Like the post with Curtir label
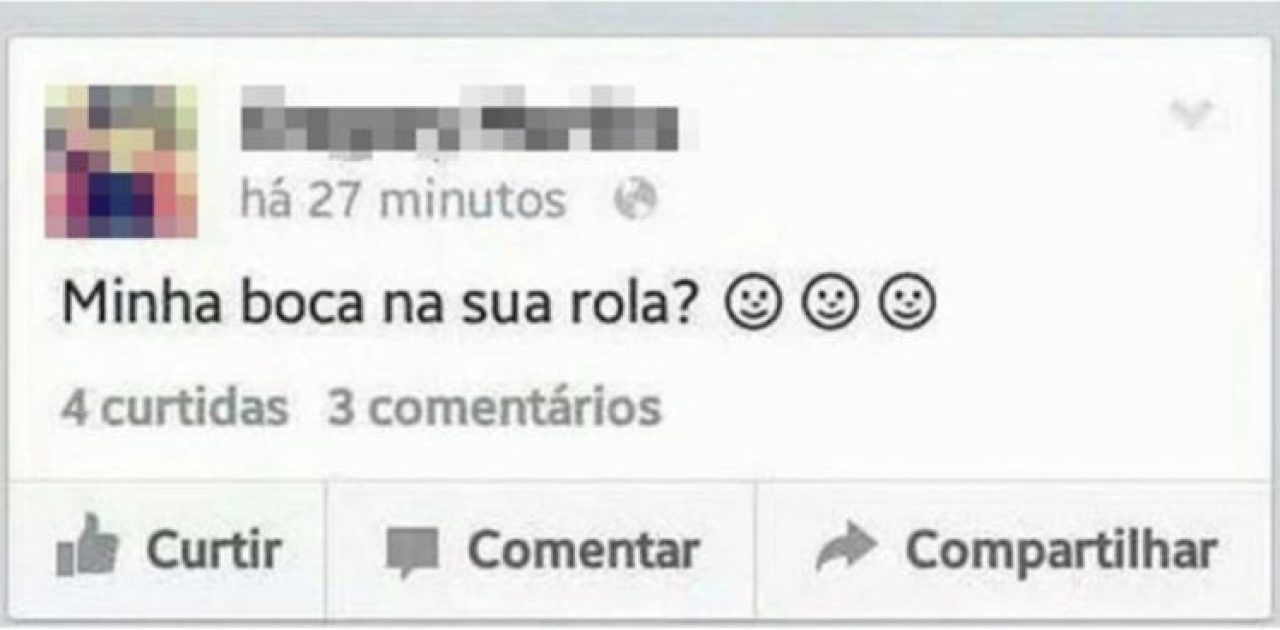Image resolution: width=1280 pixels, height=630 pixels. 214,550
